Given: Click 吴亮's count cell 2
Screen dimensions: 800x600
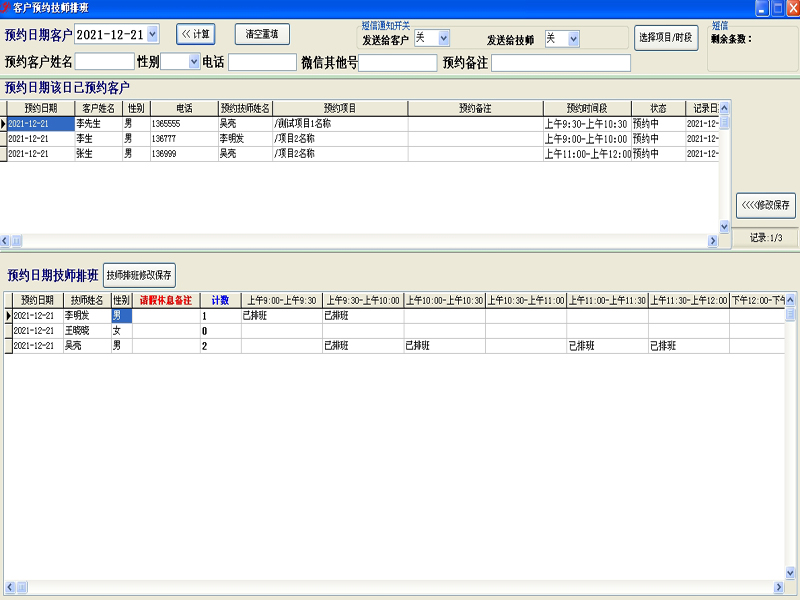Looking at the screenshot, I should [220, 346].
